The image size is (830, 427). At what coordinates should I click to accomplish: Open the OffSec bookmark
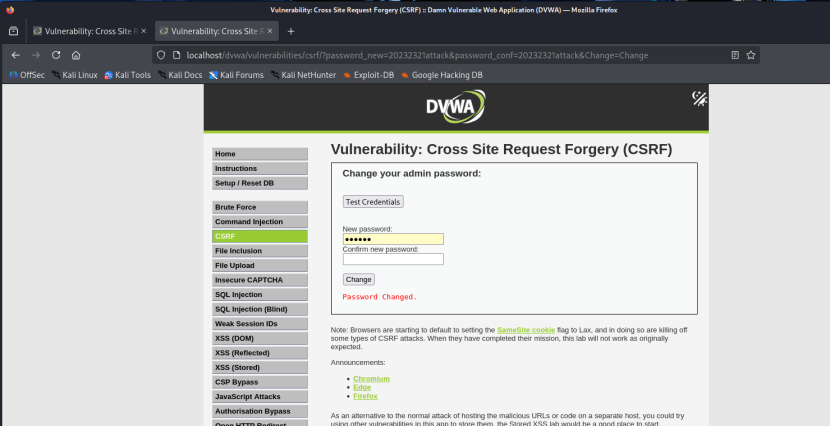26,75
